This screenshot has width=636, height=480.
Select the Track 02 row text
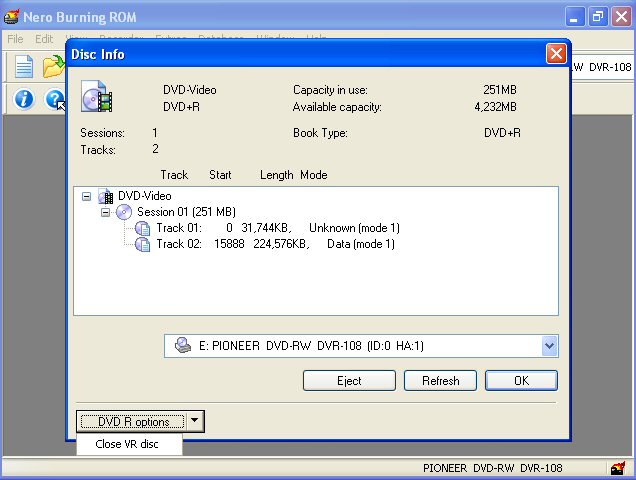click(275, 244)
